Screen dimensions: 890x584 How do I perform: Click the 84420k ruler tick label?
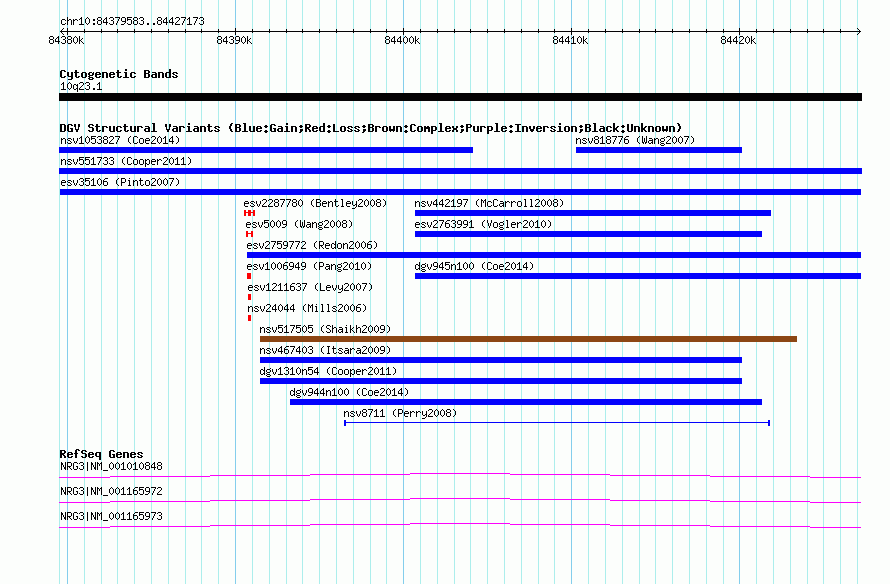[738, 40]
